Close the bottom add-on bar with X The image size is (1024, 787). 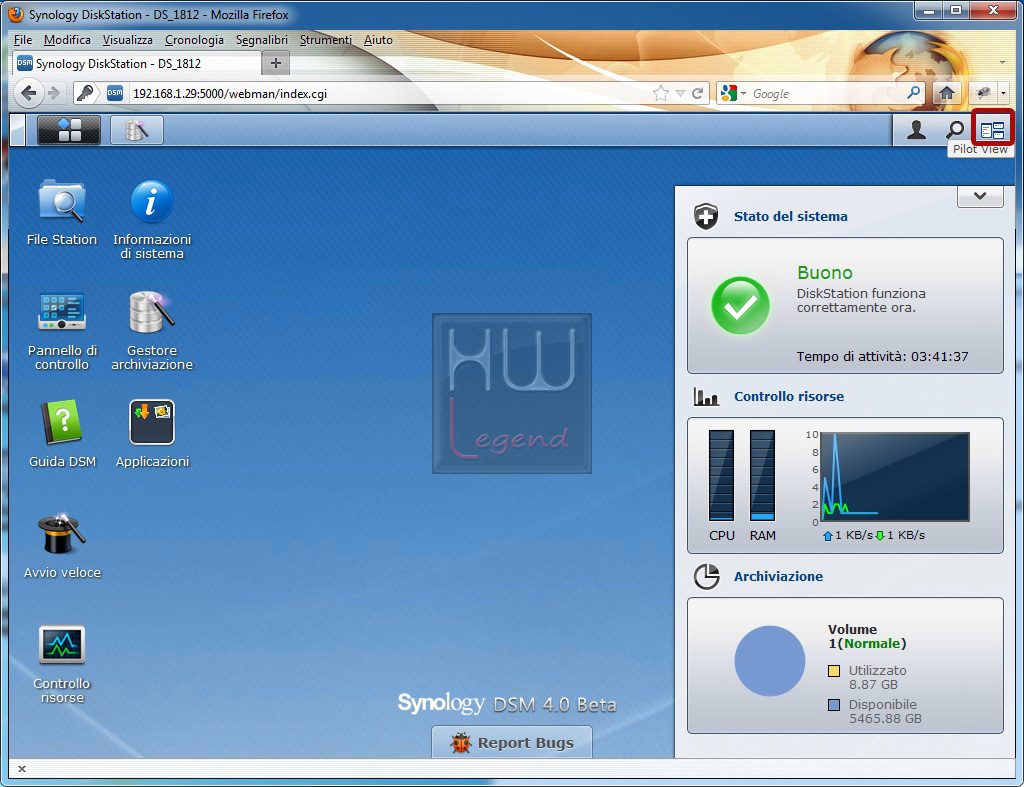(22, 769)
